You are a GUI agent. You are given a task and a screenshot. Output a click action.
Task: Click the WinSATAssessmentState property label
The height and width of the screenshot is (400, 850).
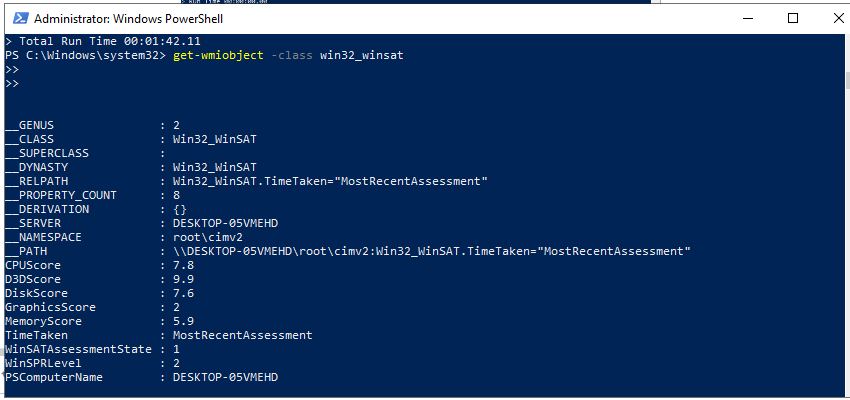pos(77,349)
